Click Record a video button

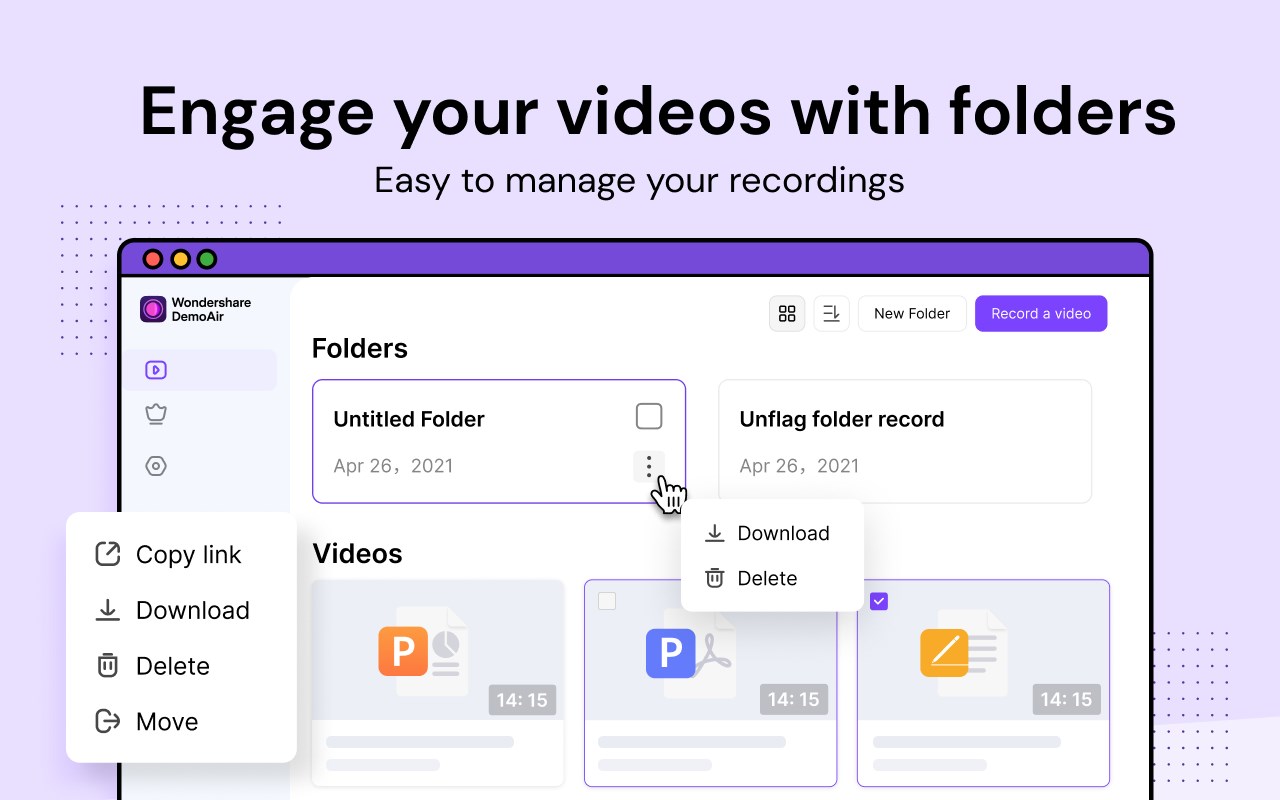coord(1041,314)
